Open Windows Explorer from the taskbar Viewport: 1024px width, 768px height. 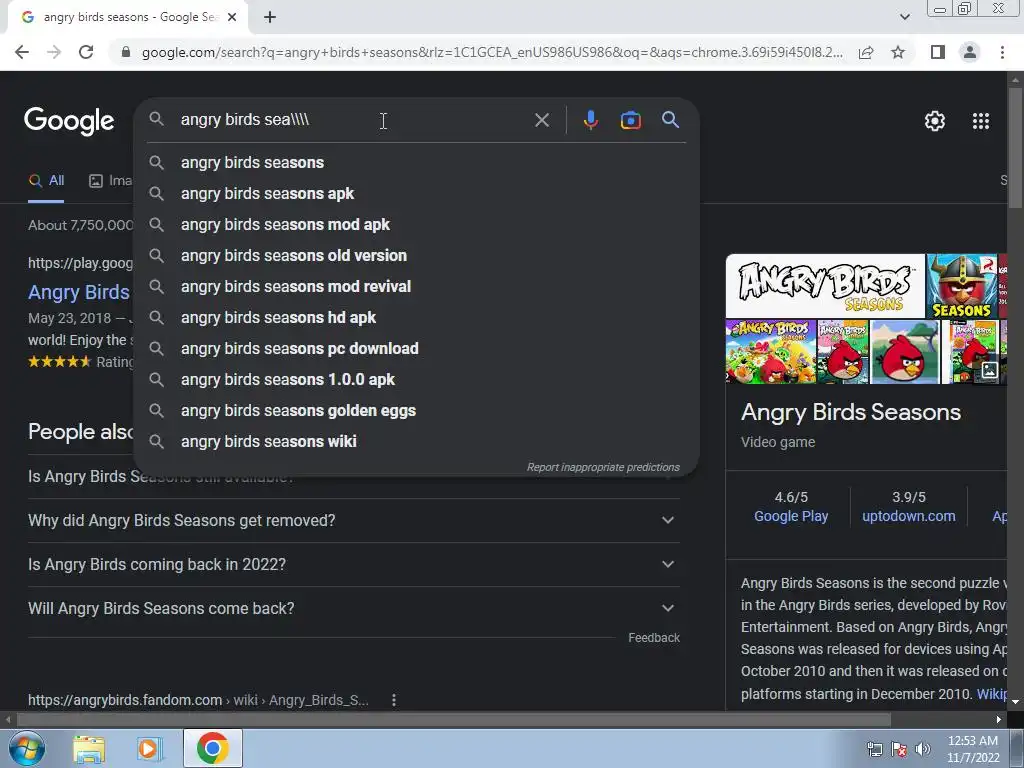[89, 749]
